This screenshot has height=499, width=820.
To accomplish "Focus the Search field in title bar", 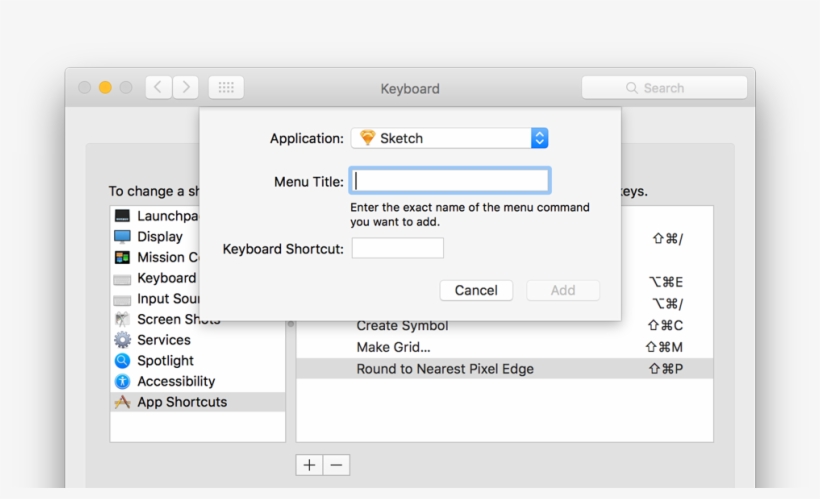I will [664, 87].
